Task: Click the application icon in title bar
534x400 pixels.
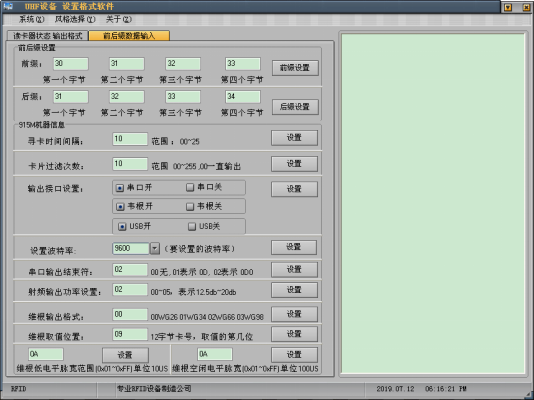Action: [8, 6]
